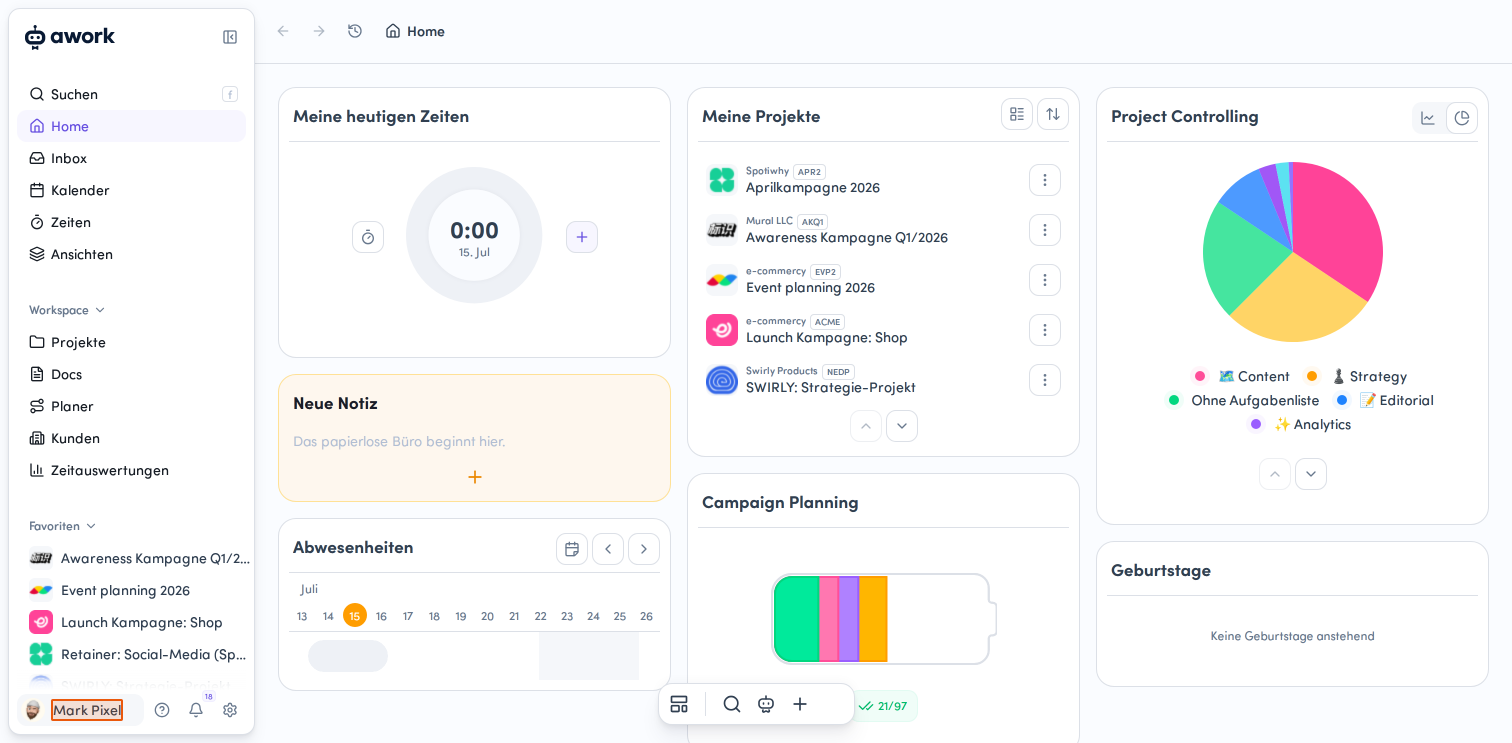Open three-dot menu for SWIRLY: Strategie-Projekt
The height and width of the screenshot is (743, 1512).
click(x=1045, y=380)
